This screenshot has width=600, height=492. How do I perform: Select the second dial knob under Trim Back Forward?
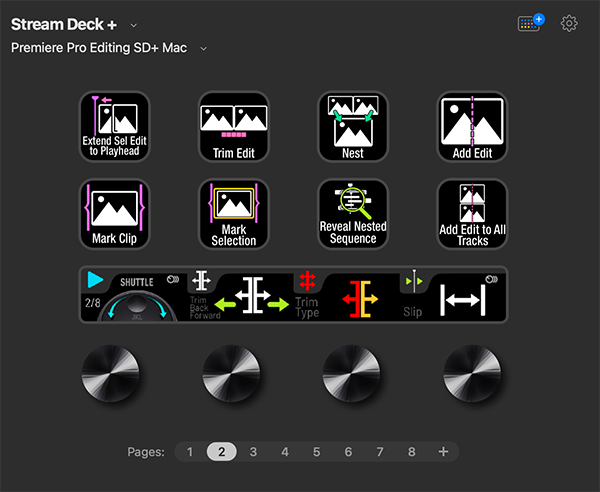(231, 373)
